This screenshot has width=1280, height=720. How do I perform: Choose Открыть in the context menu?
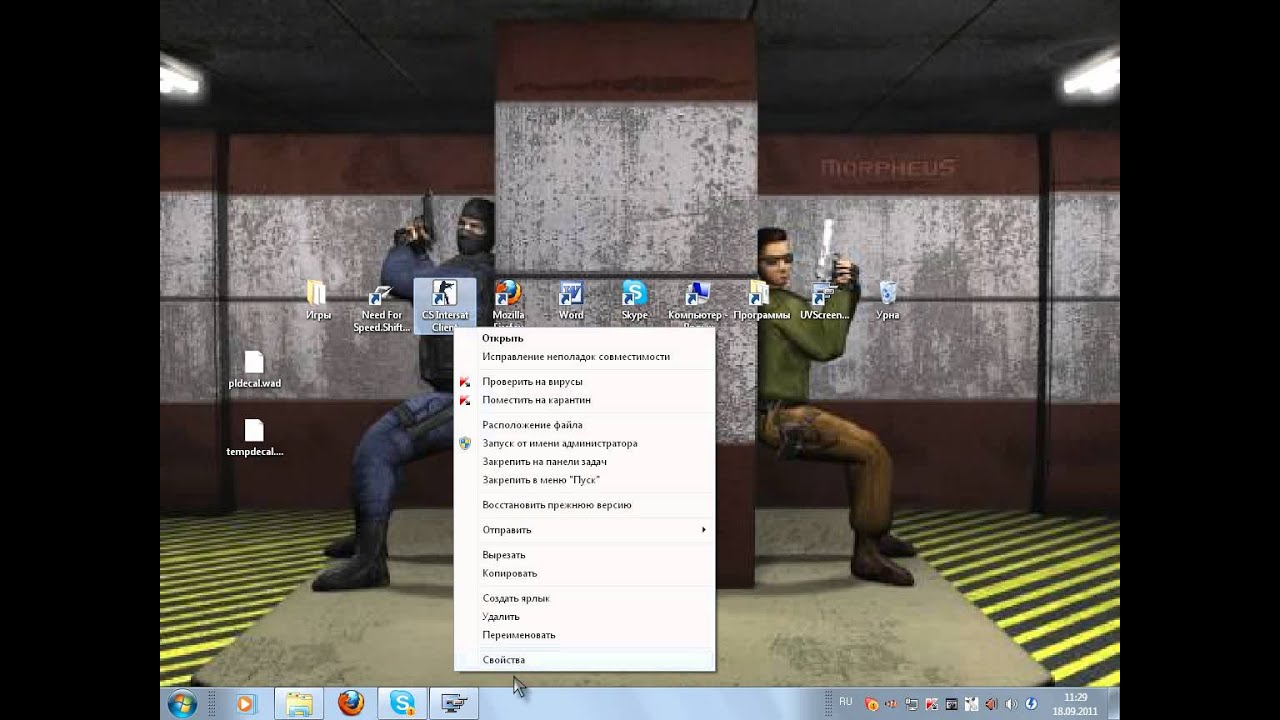[x=584, y=338]
